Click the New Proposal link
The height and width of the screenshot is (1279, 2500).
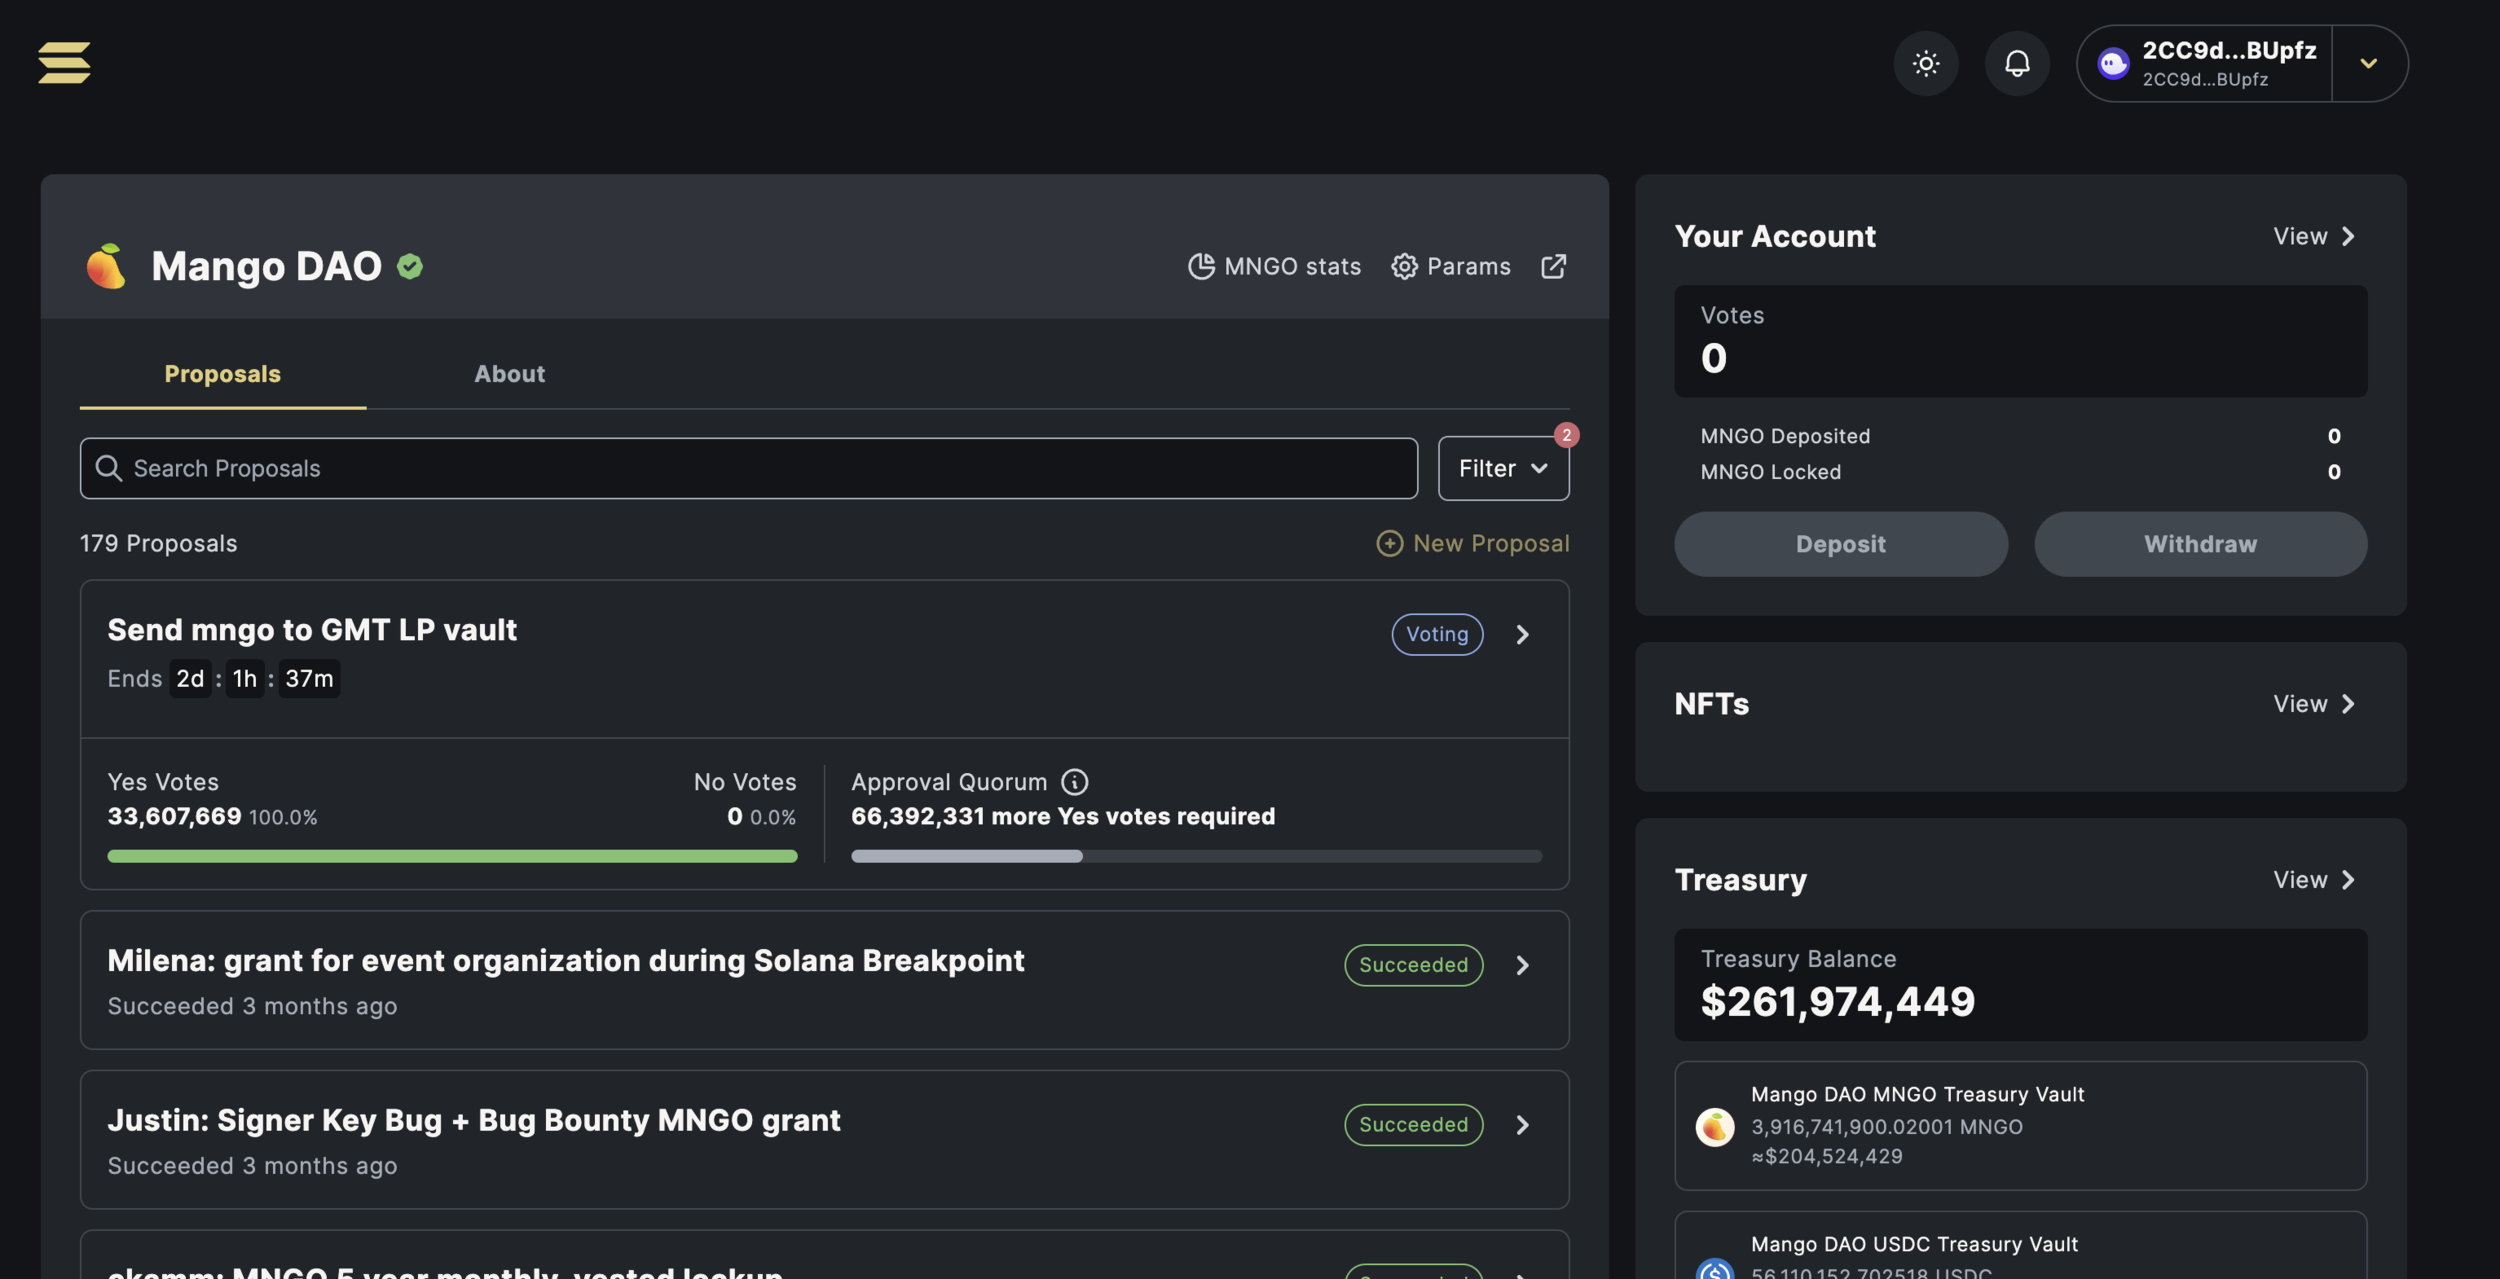[1472, 543]
